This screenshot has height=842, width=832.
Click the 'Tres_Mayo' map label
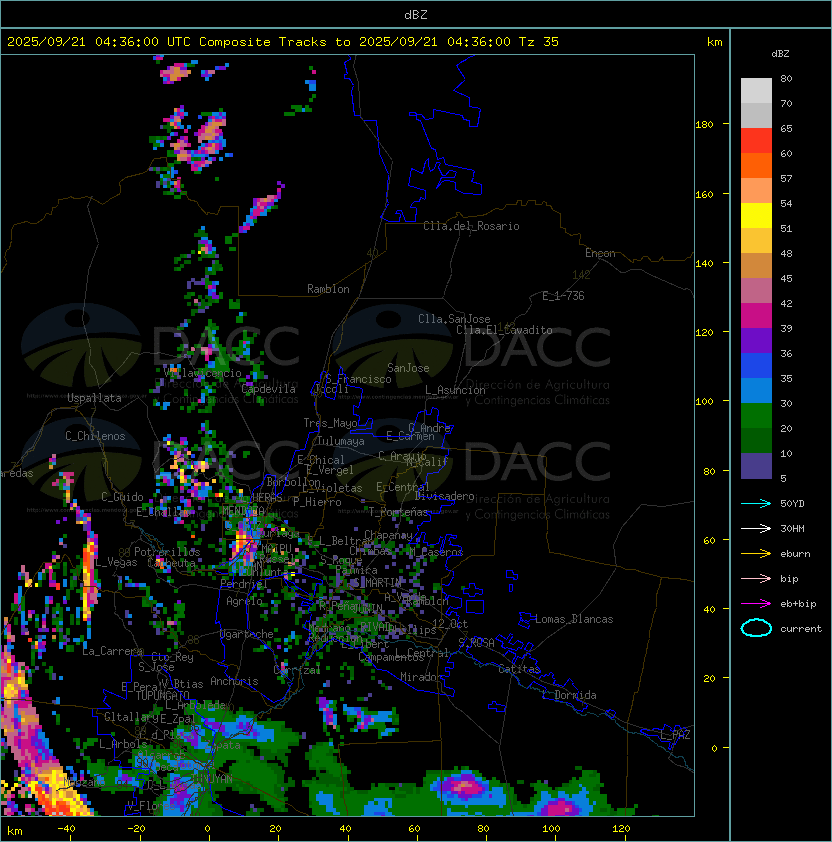tap(330, 423)
